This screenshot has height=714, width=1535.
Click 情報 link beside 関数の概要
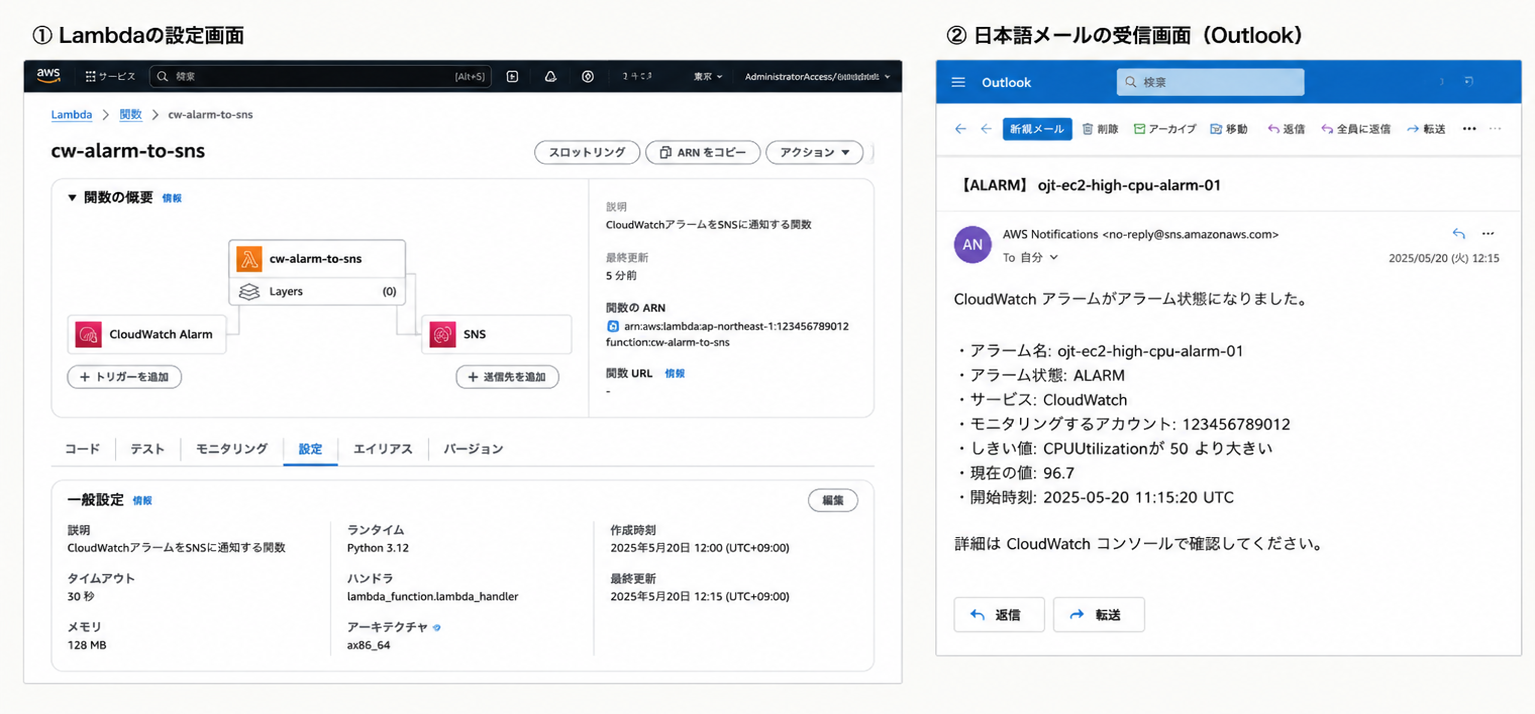pyautogui.click(x=172, y=198)
